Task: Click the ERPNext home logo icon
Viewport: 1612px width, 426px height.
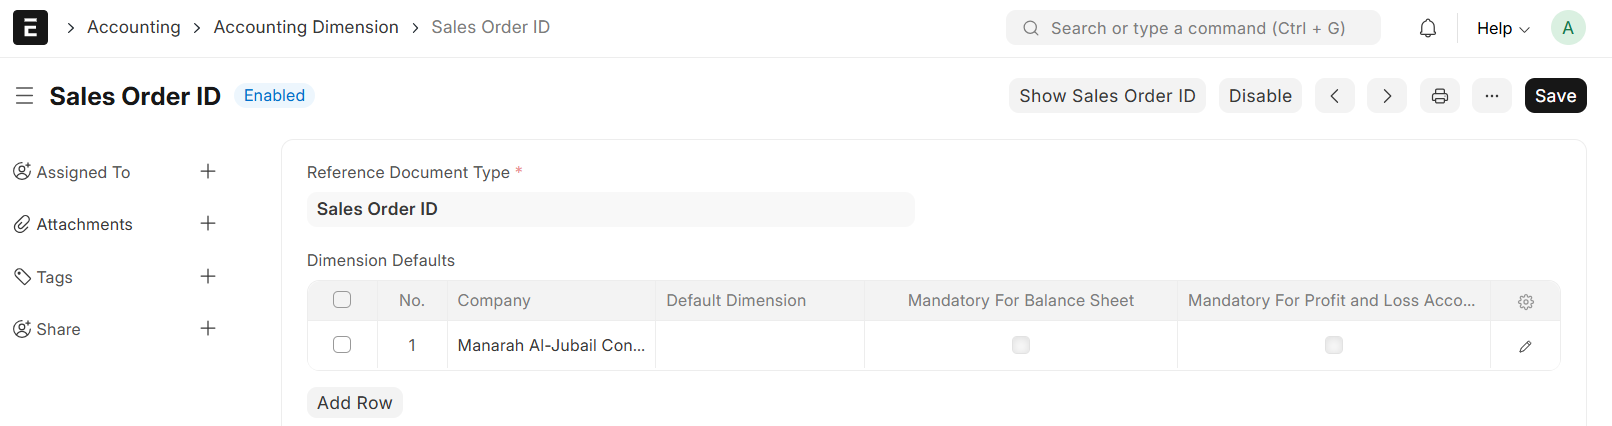Action: pos(30,28)
